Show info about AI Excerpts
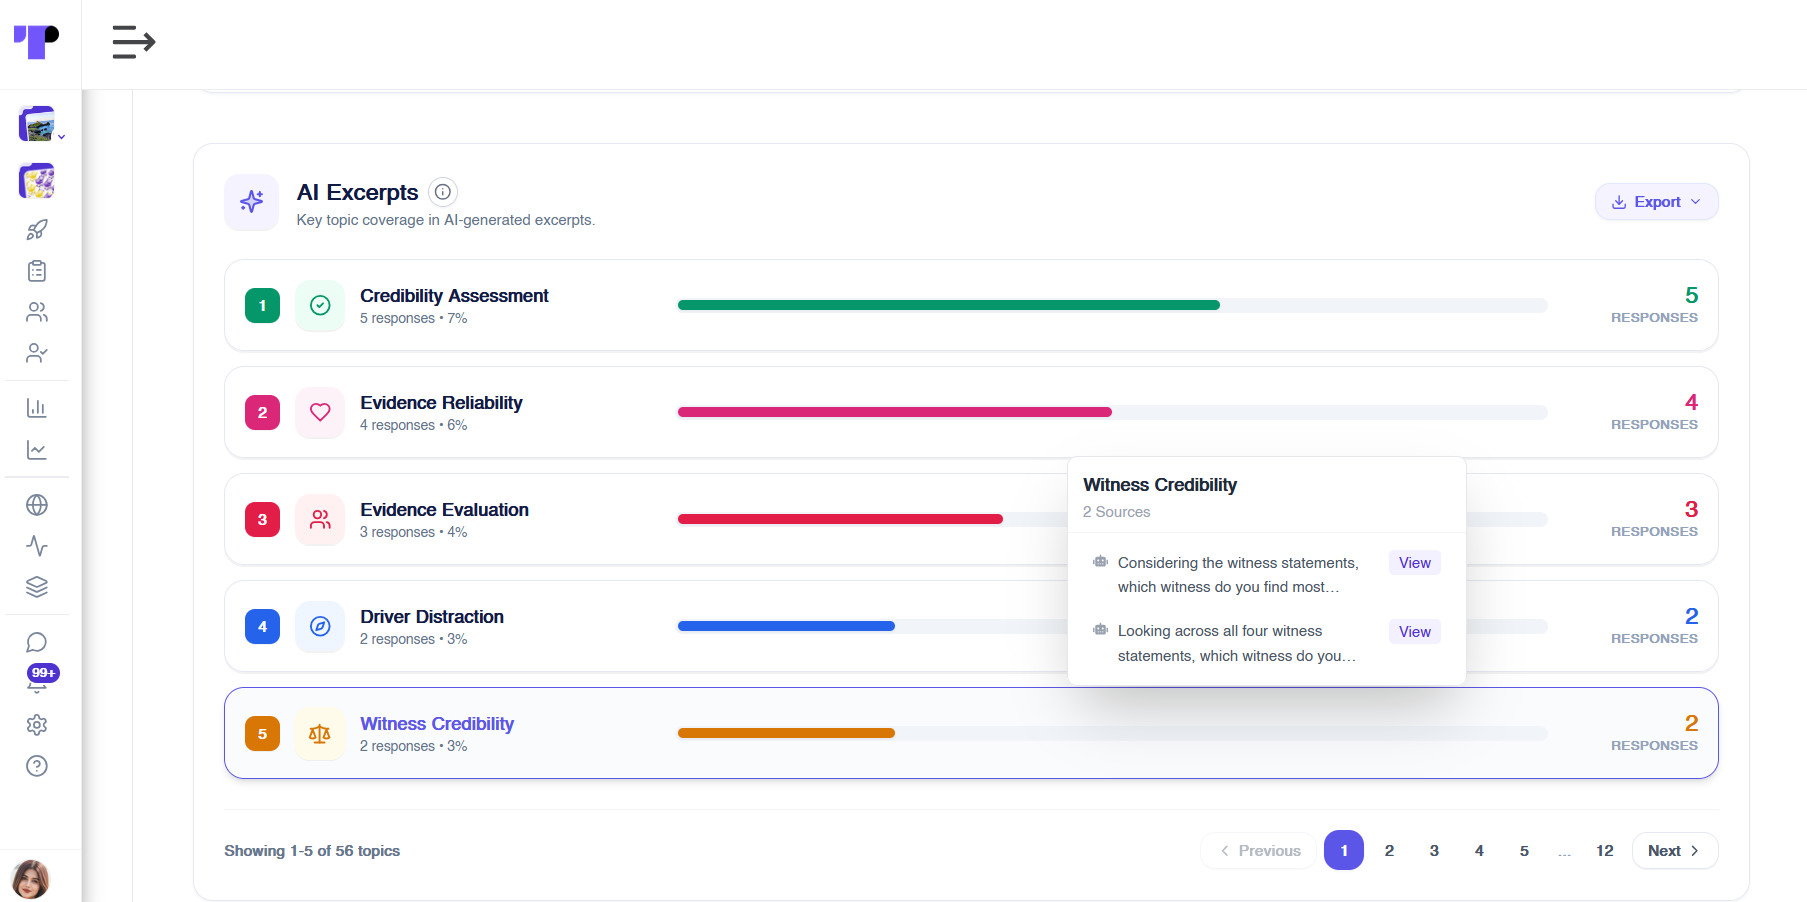 pyautogui.click(x=443, y=191)
